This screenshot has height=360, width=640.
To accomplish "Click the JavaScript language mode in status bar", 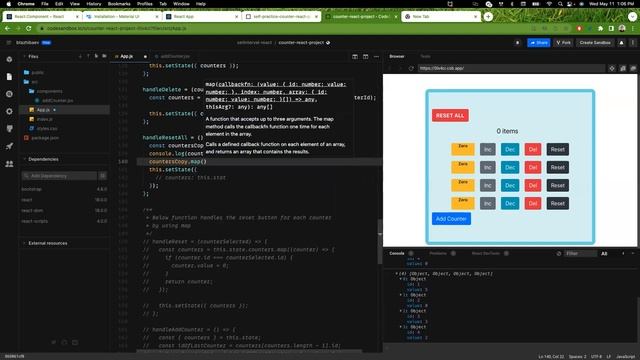I will pyautogui.click(x=625, y=357).
